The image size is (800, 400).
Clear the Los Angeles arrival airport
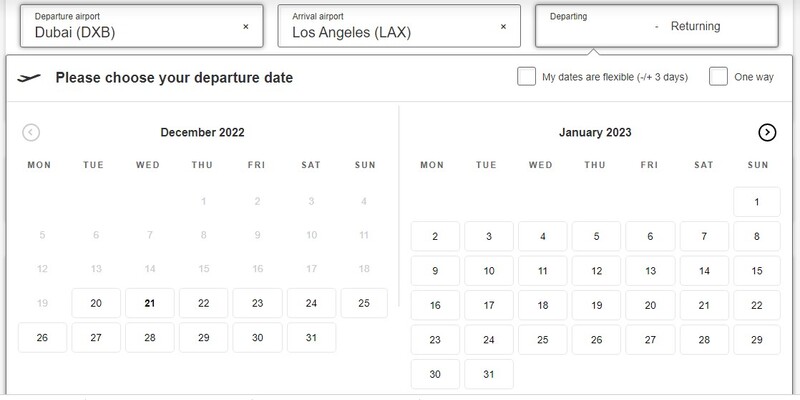coord(503,27)
